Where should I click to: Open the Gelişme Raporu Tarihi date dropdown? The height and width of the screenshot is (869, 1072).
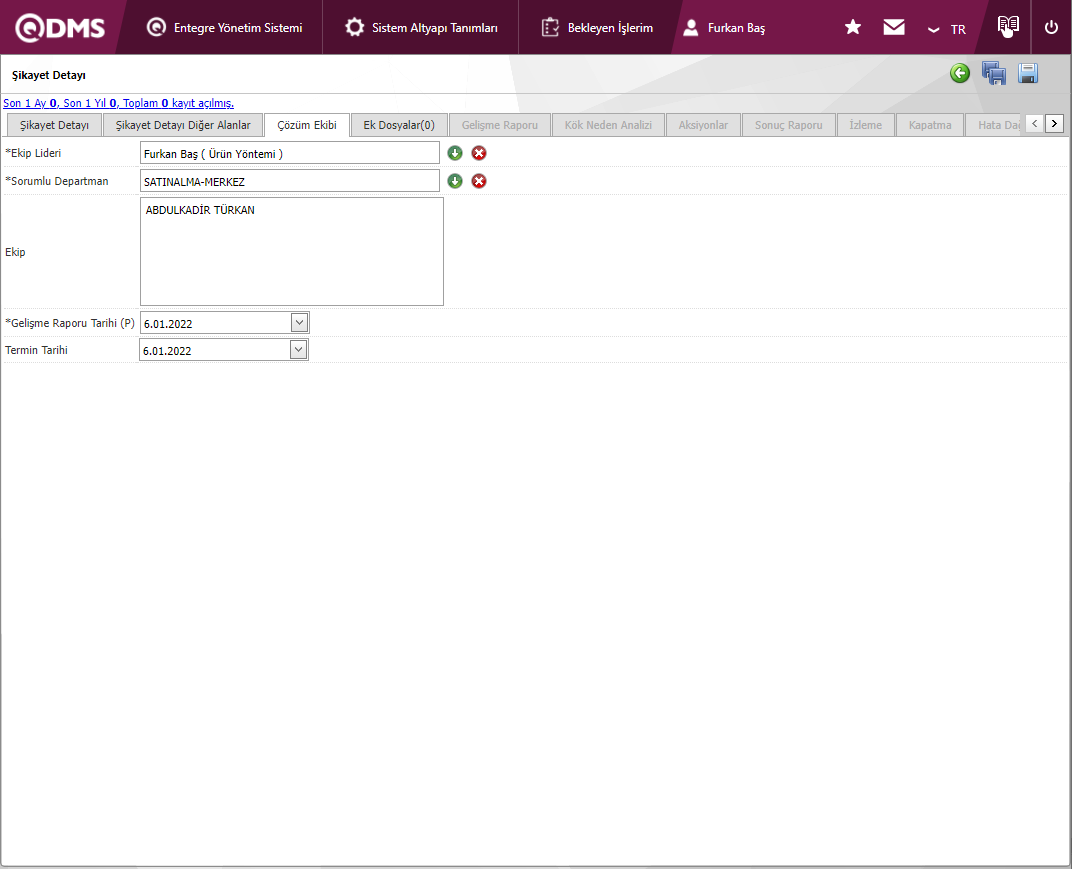[x=299, y=323]
